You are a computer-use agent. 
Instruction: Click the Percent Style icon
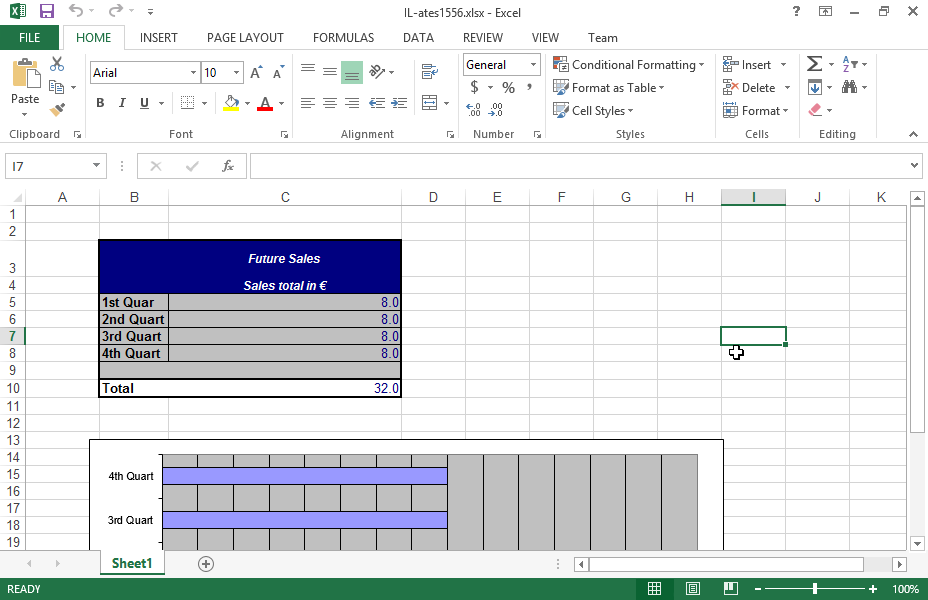[508, 88]
